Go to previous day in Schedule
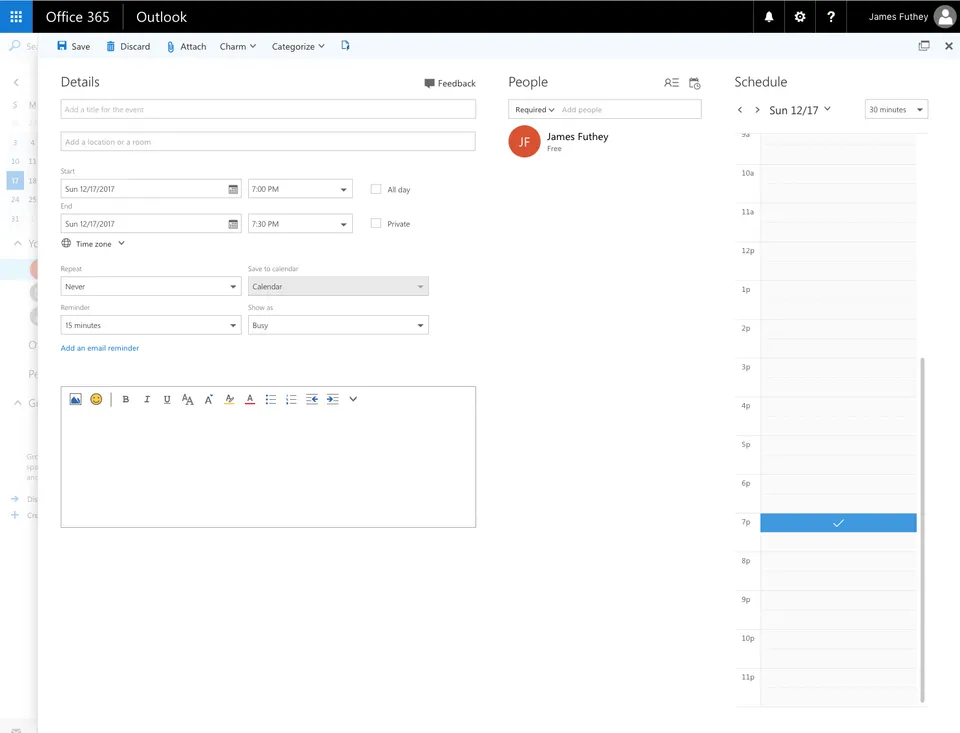 click(x=740, y=110)
